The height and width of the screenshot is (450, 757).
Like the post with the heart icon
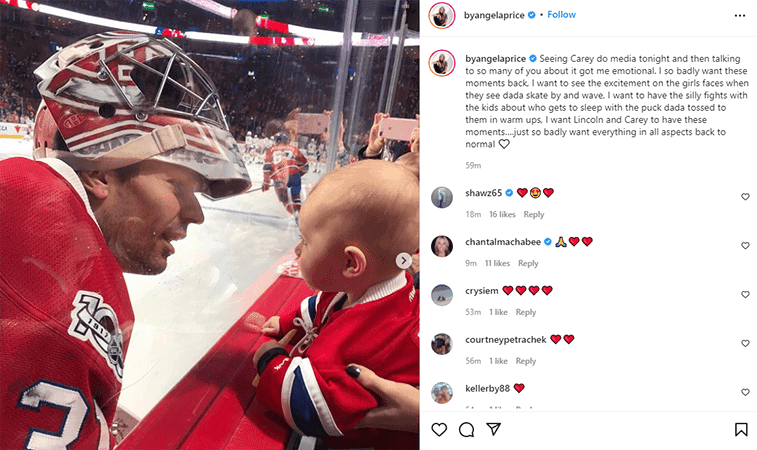(439, 429)
